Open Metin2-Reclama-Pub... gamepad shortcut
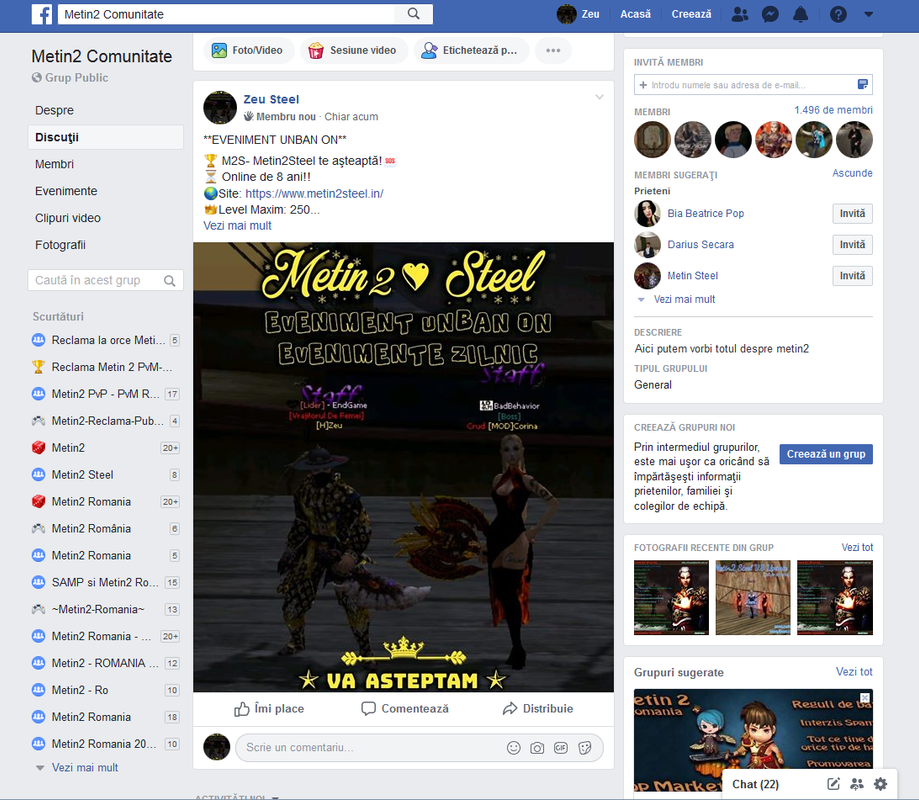 coord(105,421)
